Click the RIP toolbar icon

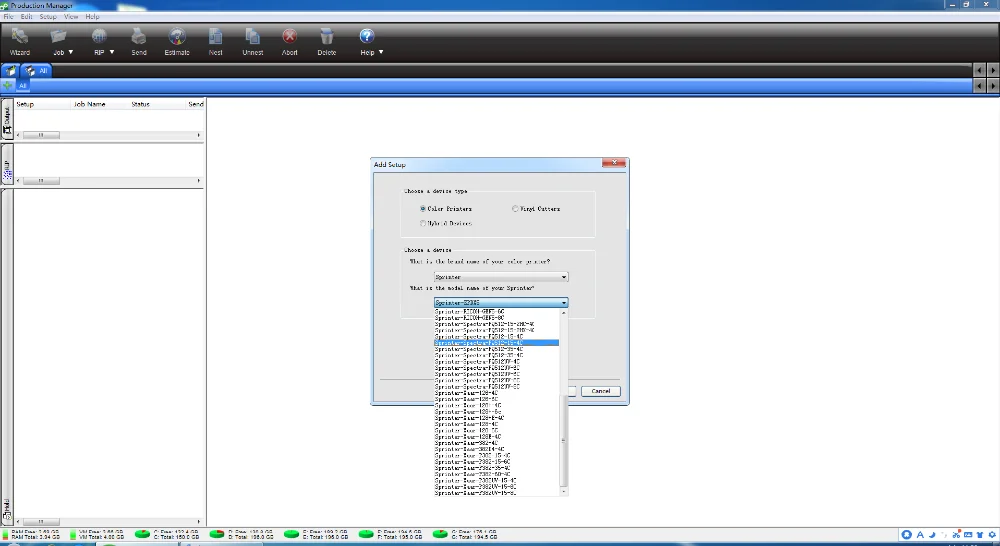point(99,37)
